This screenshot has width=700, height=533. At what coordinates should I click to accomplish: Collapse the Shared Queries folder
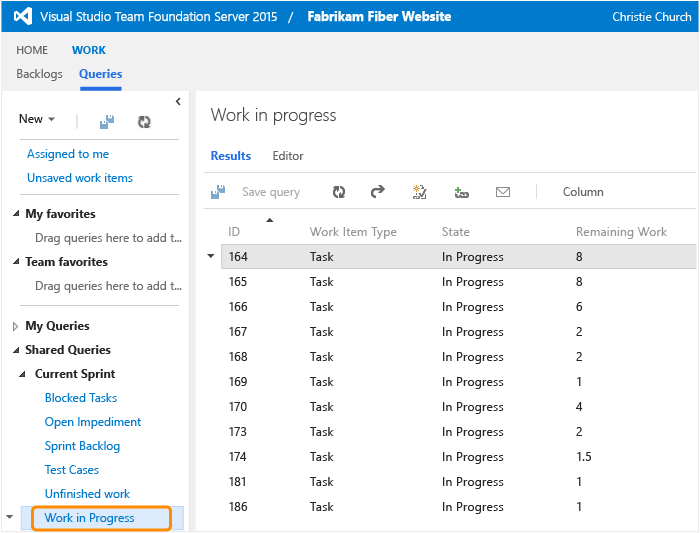(16, 350)
